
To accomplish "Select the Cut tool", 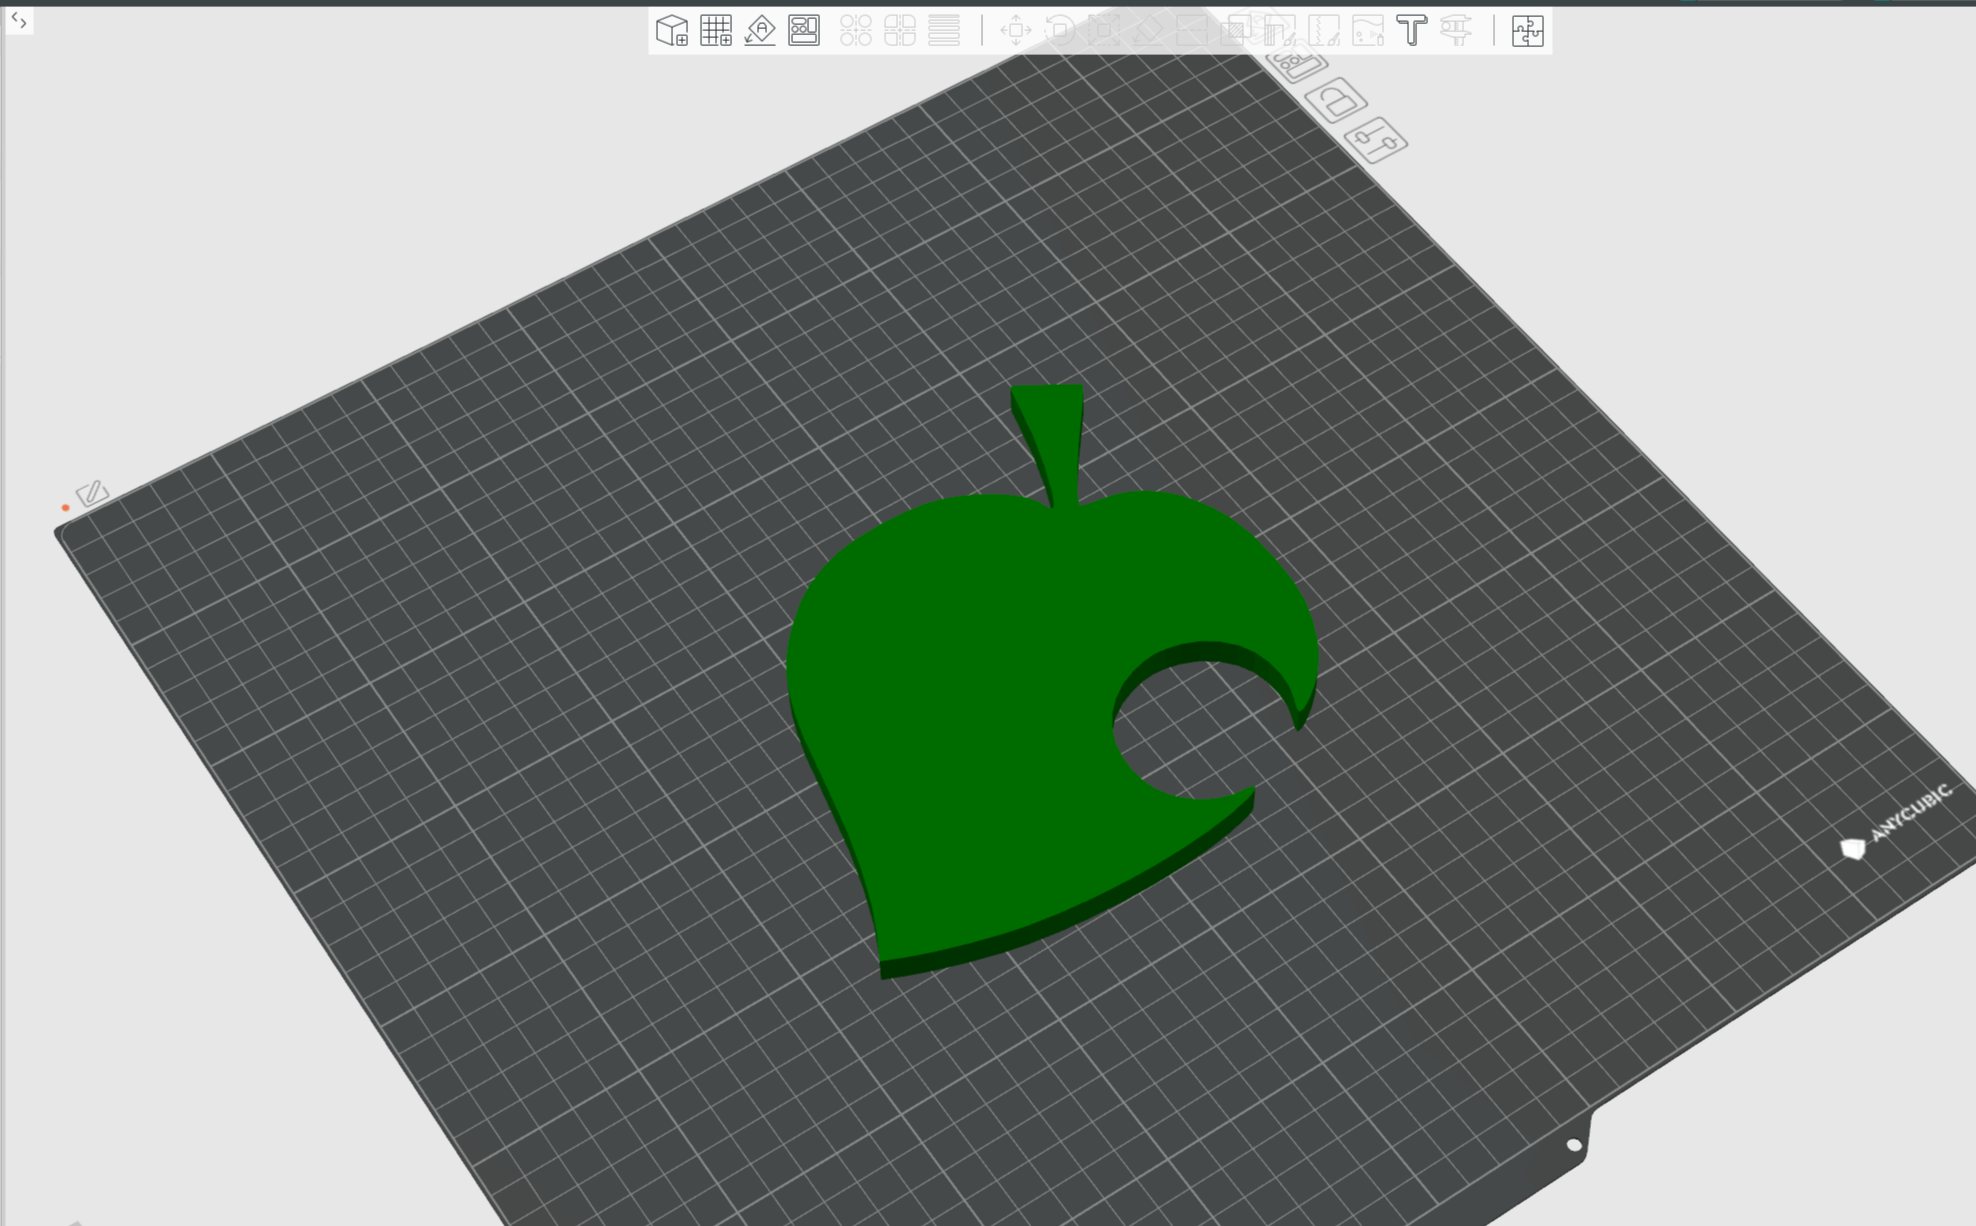I will [1192, 30].
